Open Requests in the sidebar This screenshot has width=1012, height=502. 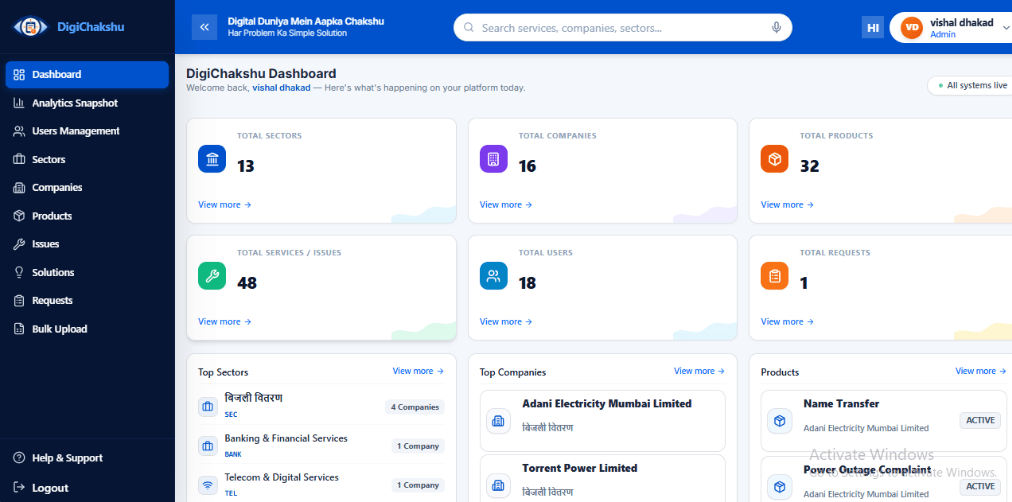[x=87, y=301]
